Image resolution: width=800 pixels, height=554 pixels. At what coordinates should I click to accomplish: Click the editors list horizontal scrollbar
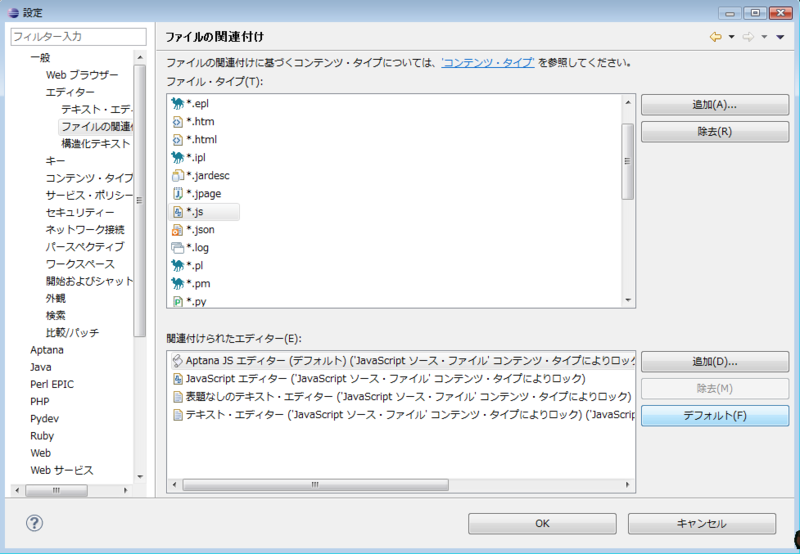(315, 485)
